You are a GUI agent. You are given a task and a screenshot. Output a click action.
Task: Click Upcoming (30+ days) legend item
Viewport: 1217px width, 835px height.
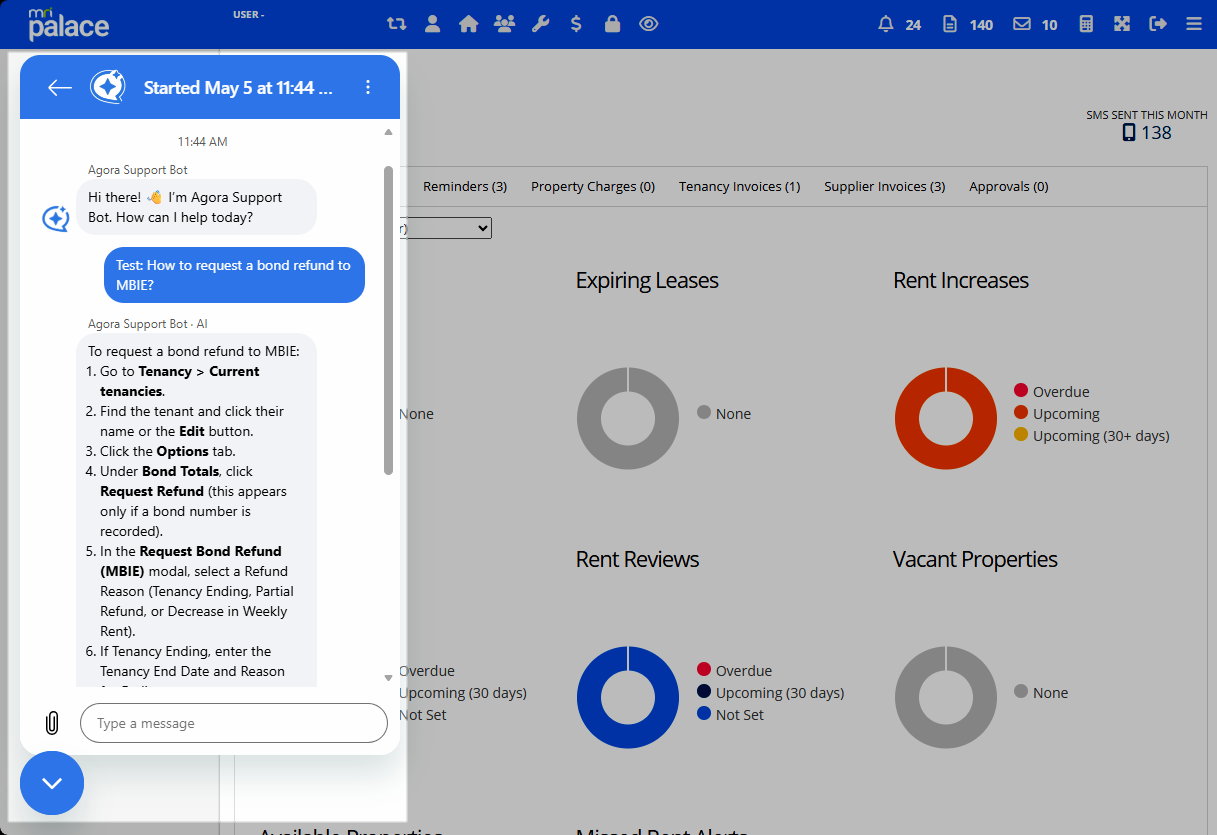click(x=1092, y=436)
